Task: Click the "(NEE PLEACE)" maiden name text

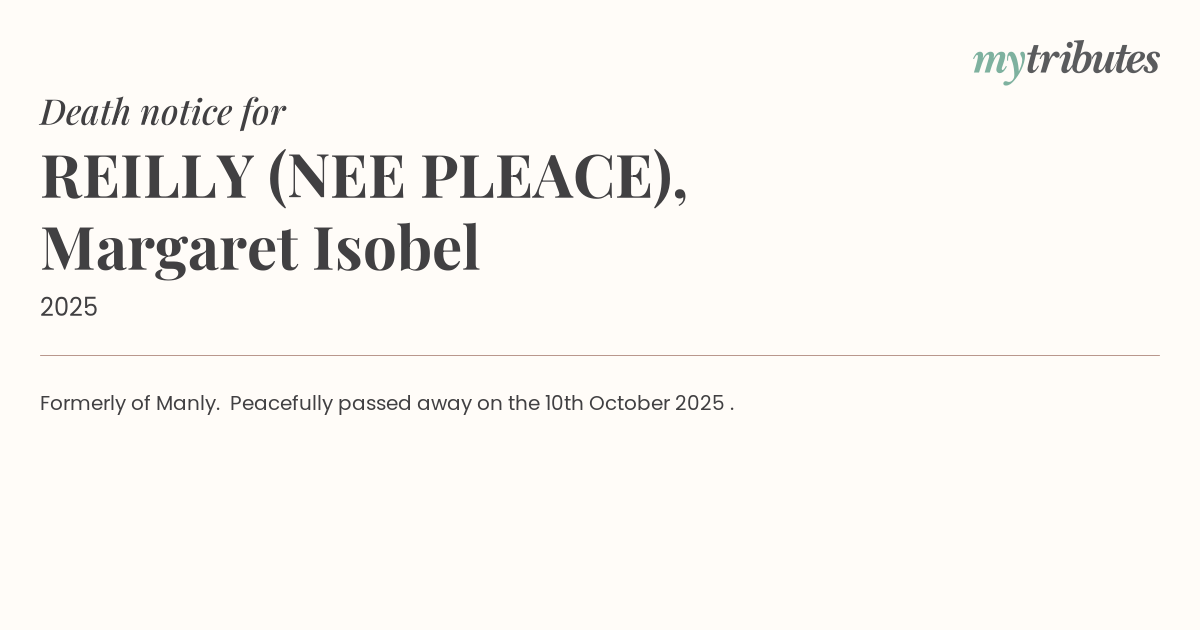Action: (477, 176)
